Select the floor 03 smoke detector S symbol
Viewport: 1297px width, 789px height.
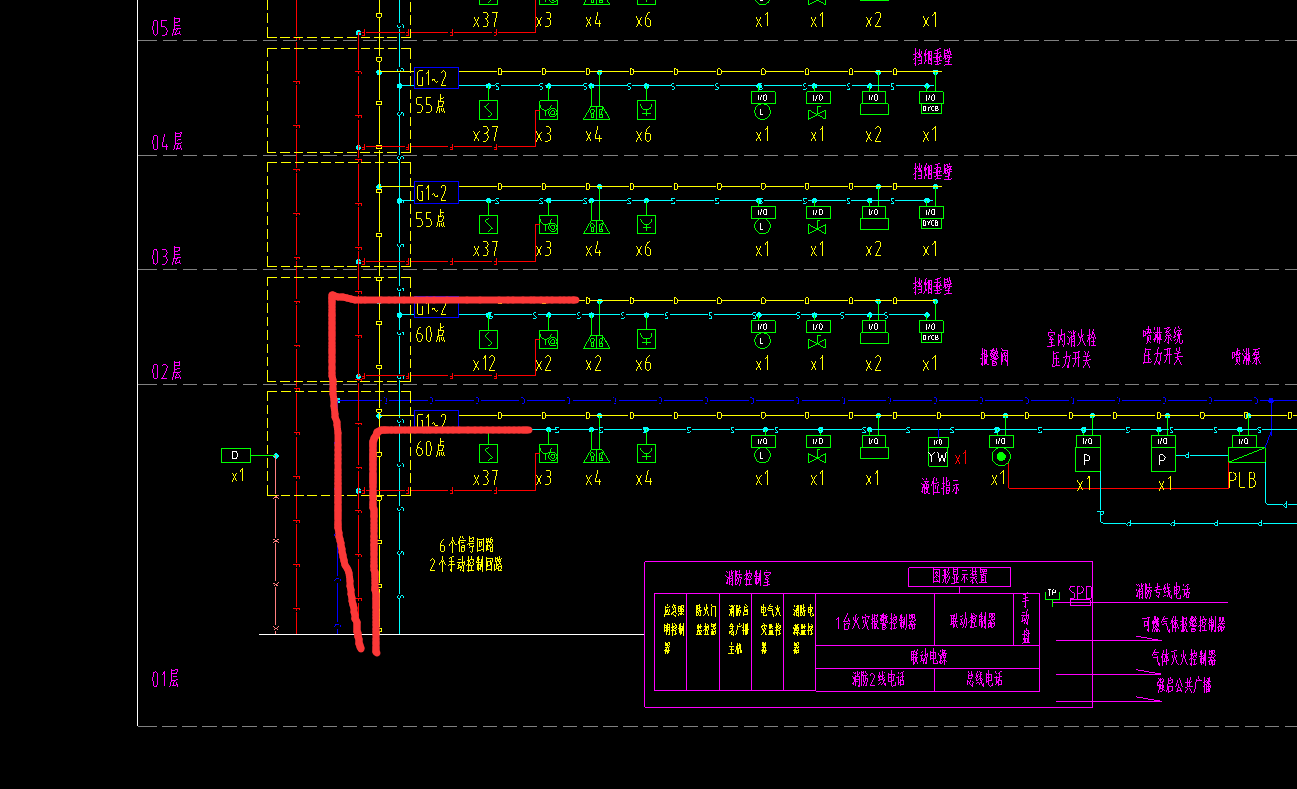click(x=488, y=224)
